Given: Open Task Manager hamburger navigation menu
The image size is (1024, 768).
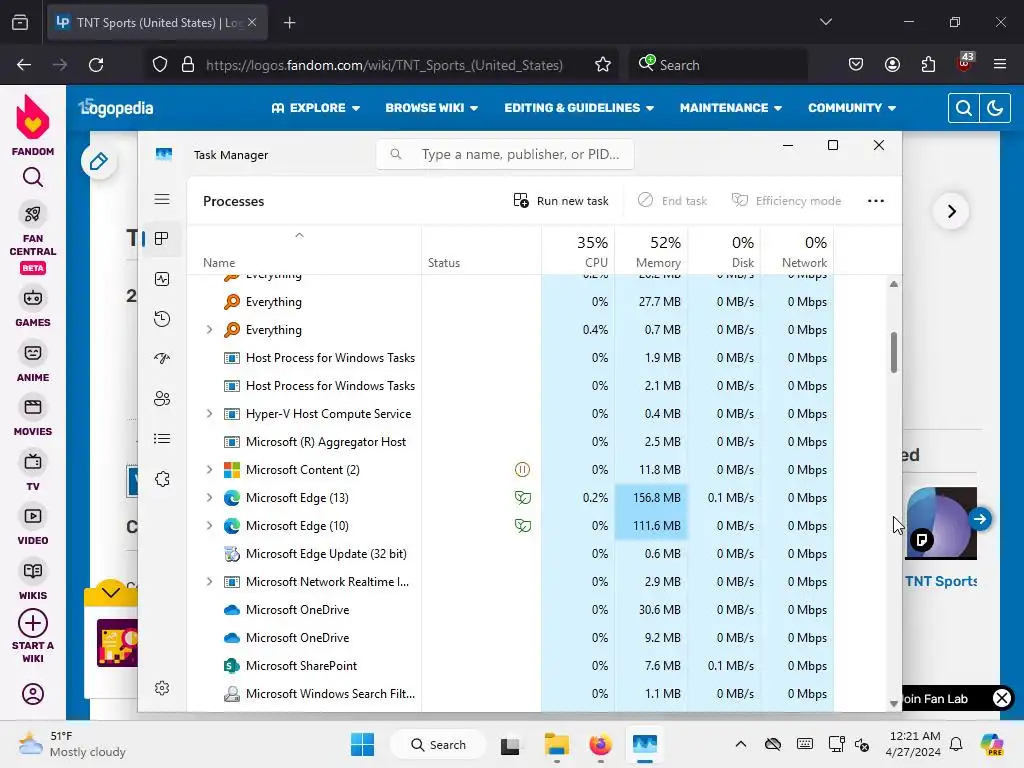Looking at the screenshot, I should pos(162,199).
